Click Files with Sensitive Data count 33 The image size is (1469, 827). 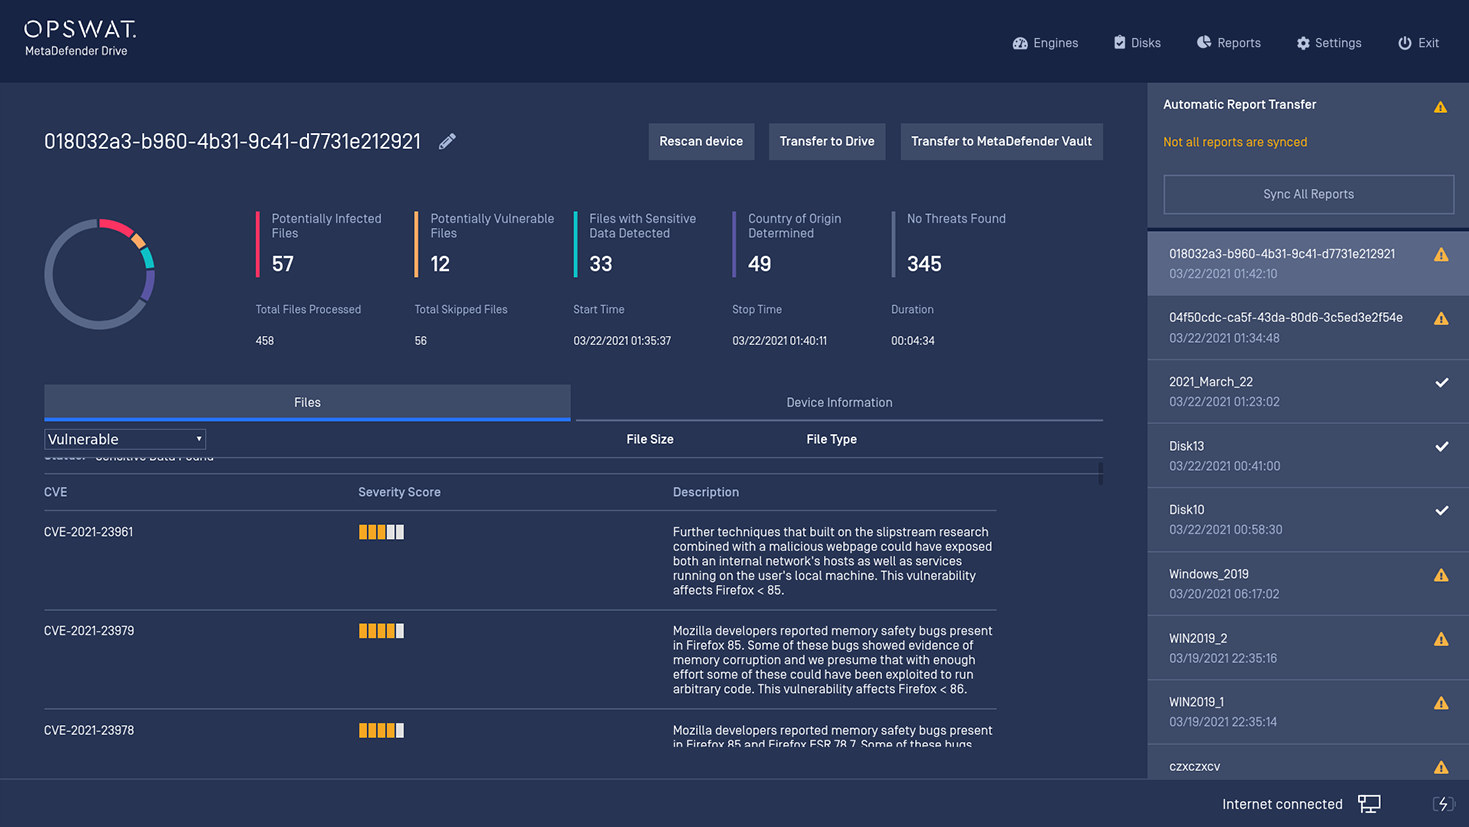[x=601, y=264]
